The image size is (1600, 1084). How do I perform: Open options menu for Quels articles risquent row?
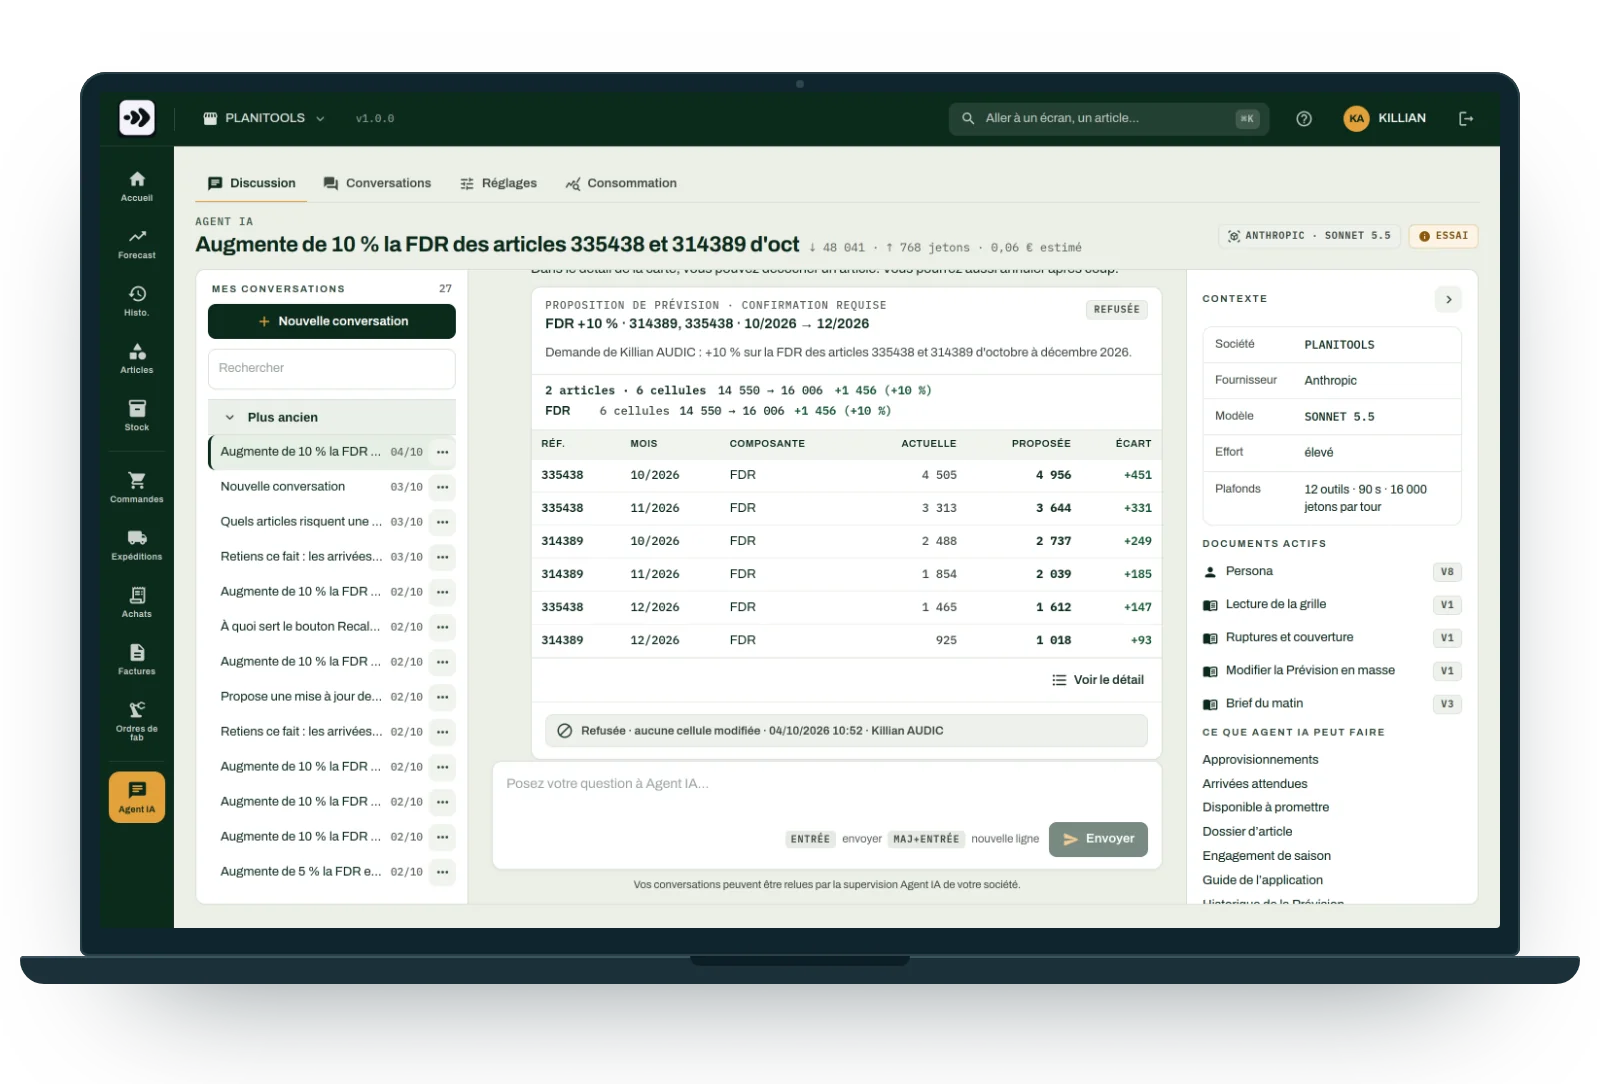click(443, 522)
